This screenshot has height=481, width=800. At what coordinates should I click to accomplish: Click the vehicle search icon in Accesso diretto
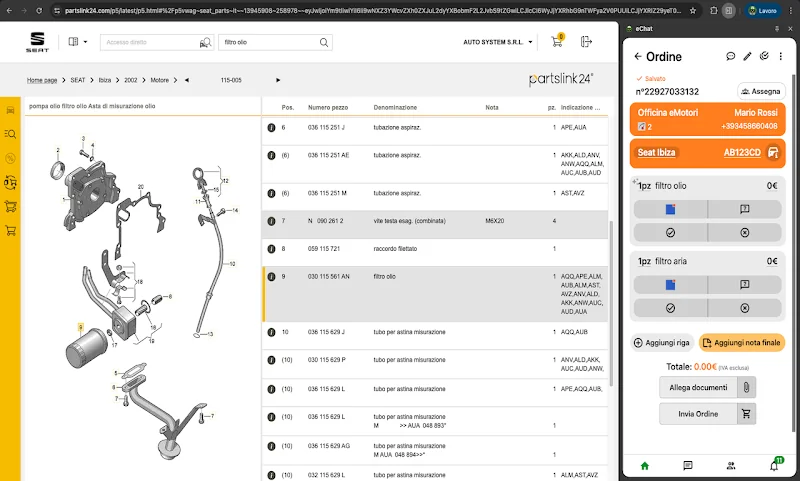205,43
